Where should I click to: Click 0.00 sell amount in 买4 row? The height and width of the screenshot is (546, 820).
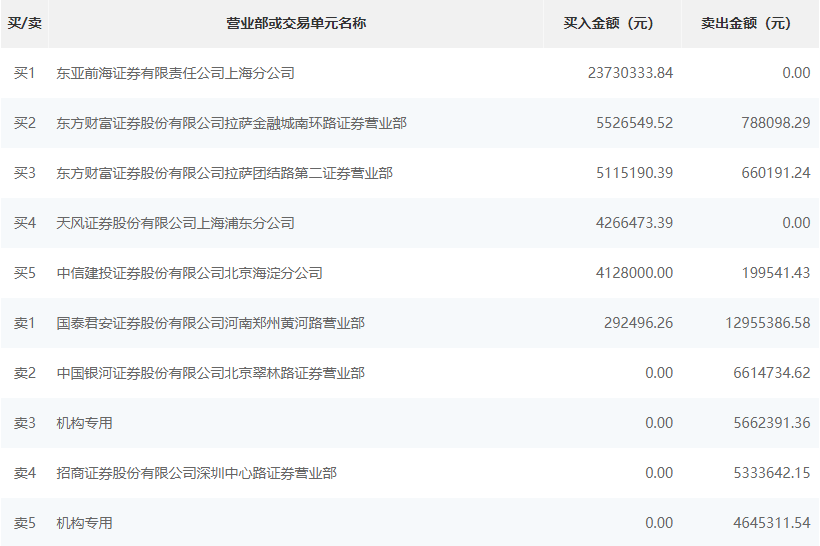(x=796, y=223)
